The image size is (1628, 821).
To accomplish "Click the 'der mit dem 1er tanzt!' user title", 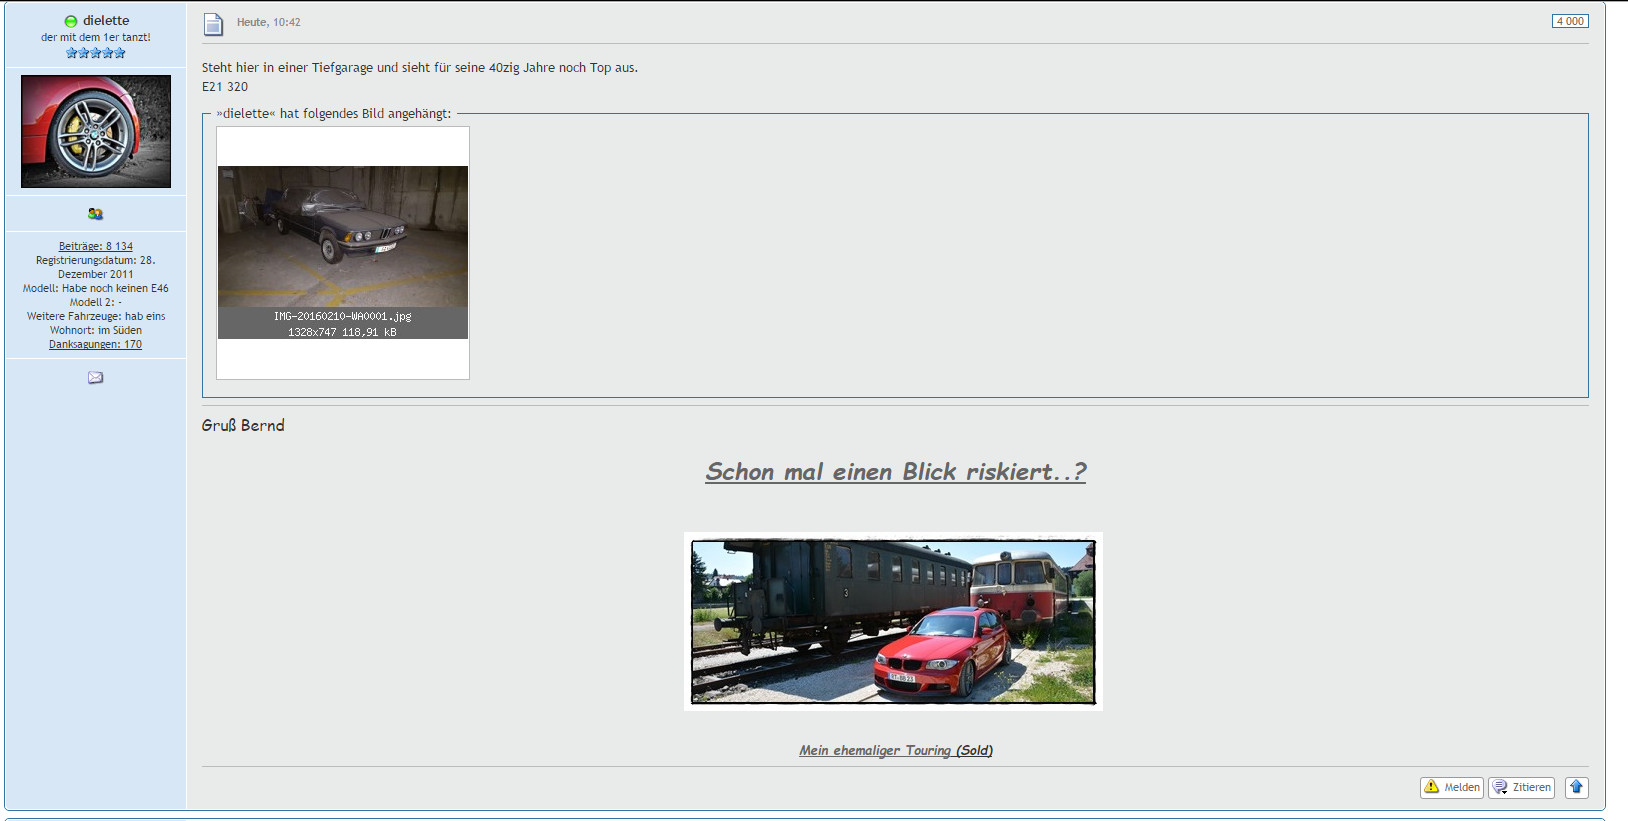I will [x=96, y=37].
